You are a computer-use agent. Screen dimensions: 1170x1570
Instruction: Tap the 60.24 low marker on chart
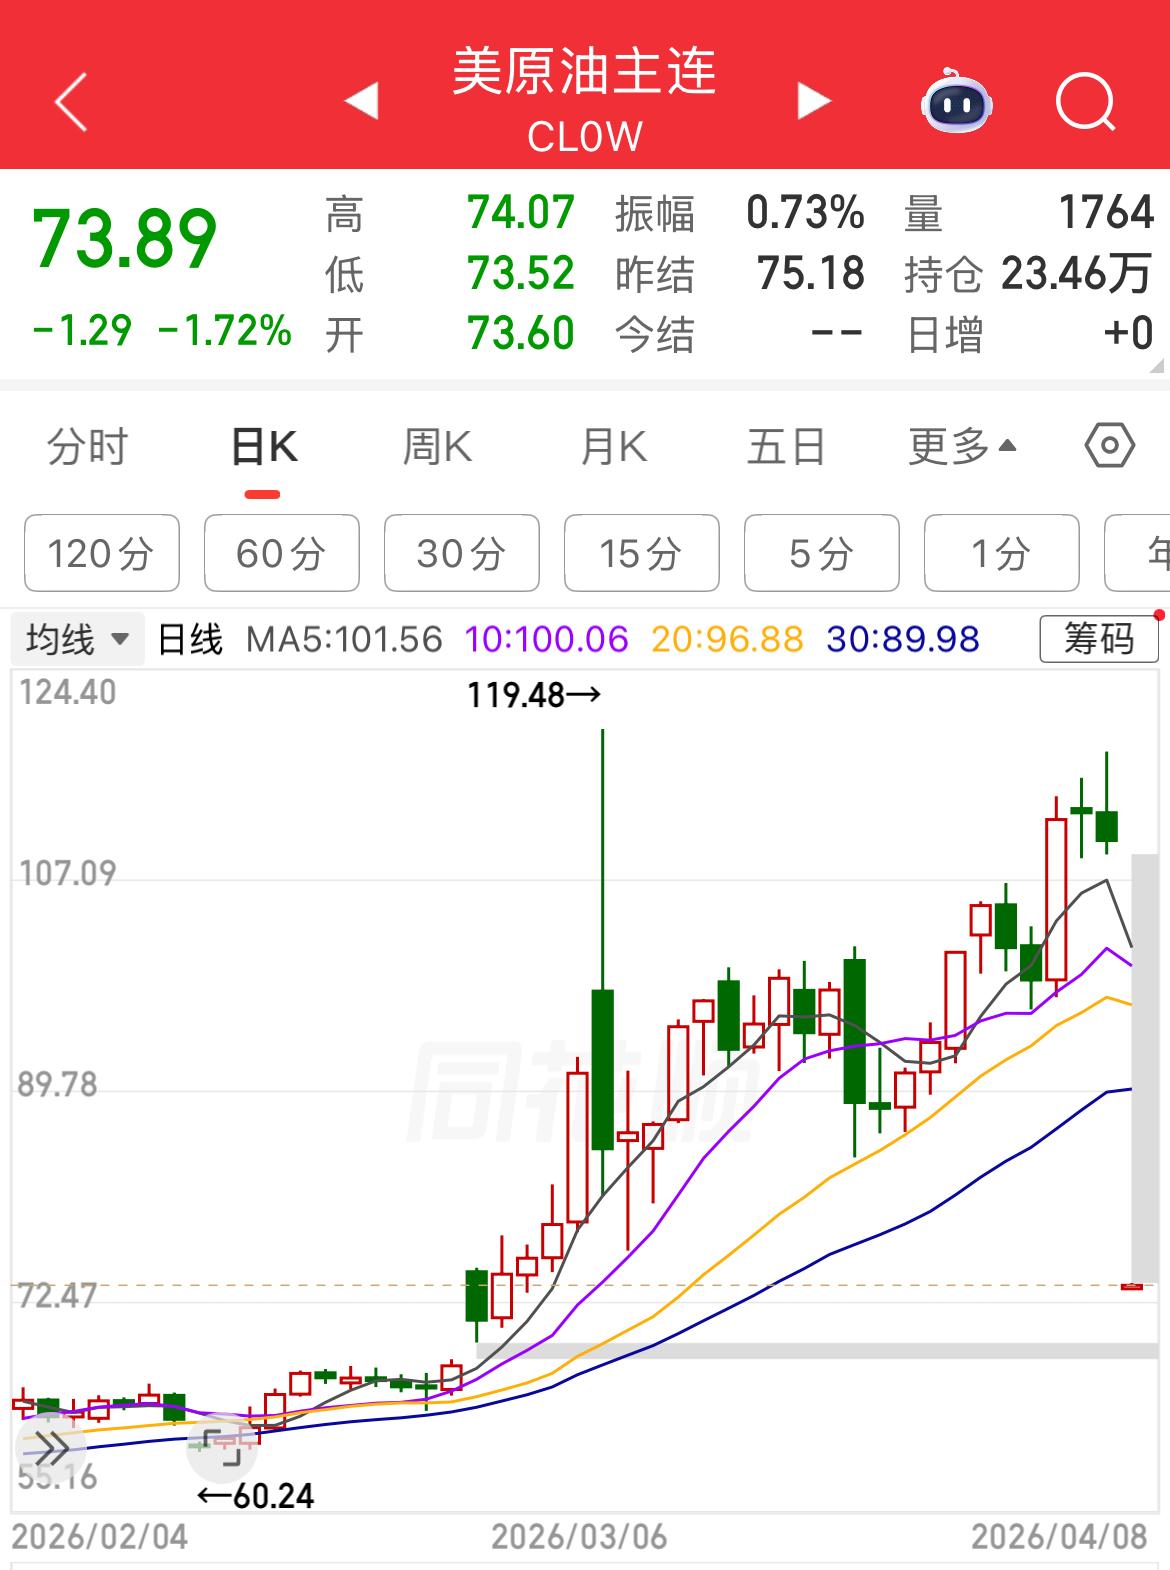[x=256, y=1496]
